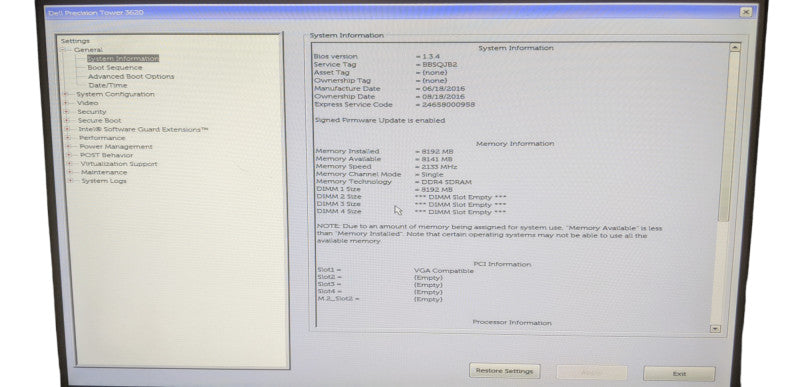
Task: Expand the Secure Boot node
Action: pos(66,121)
